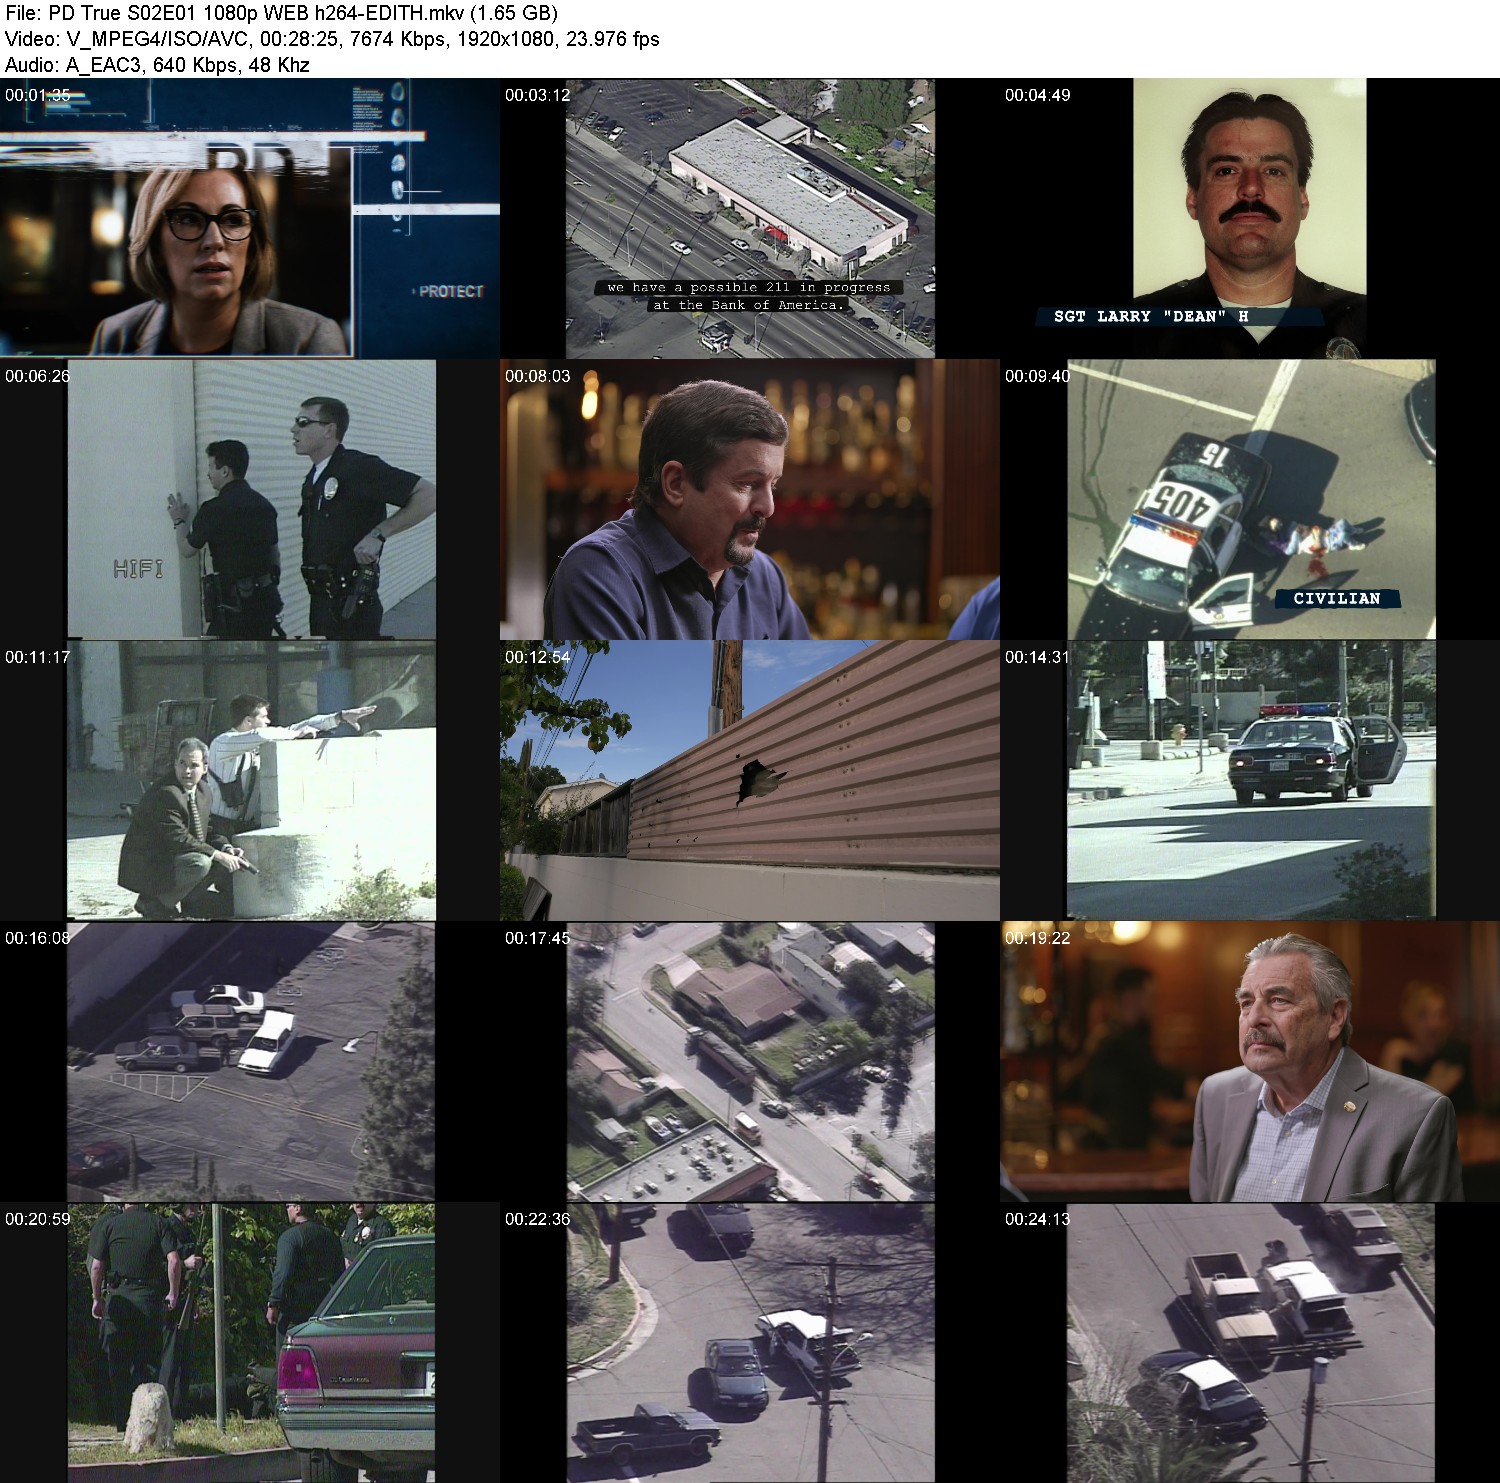Click the HIFI overlay text
The width and height of the screenshot is (1500, 1483).
click(138, 570)
